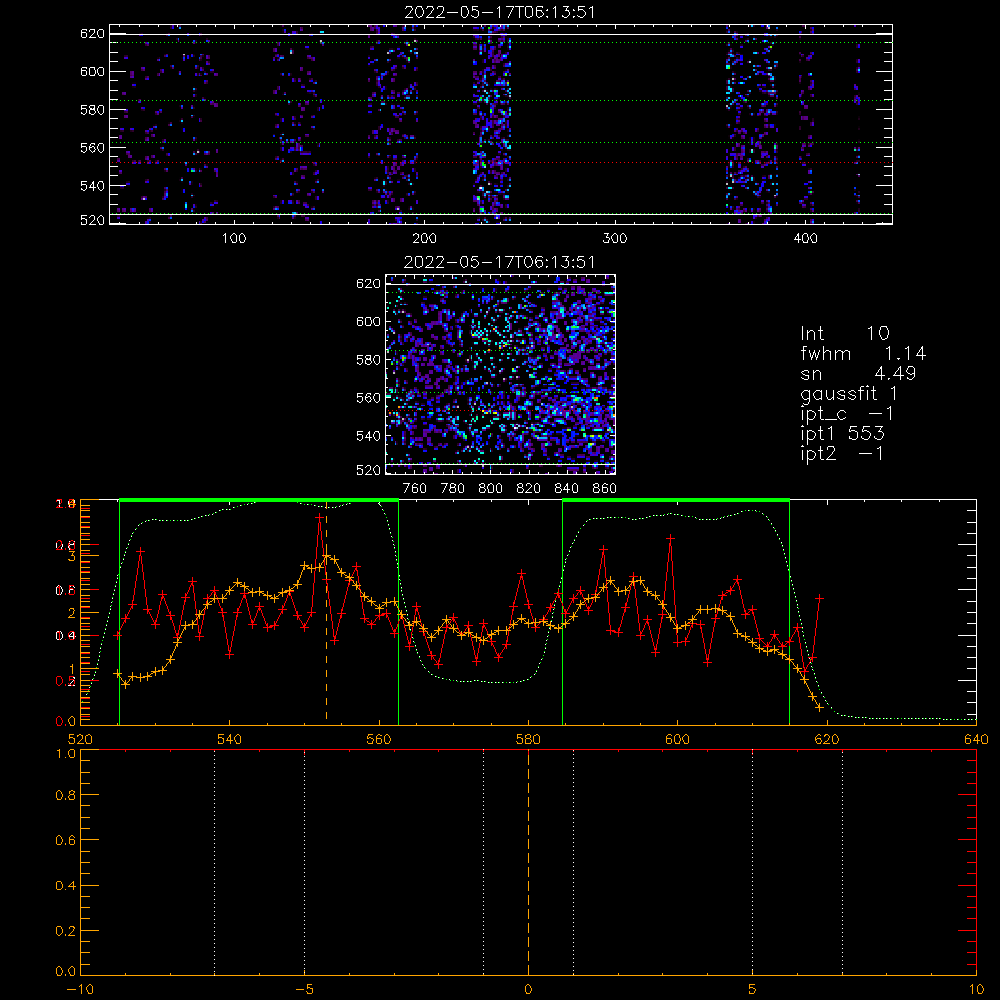Click x-axis label '-5' of the bottom plot
The image size is (1000, 1000).
pyautogui.click(x=305, y=990)
